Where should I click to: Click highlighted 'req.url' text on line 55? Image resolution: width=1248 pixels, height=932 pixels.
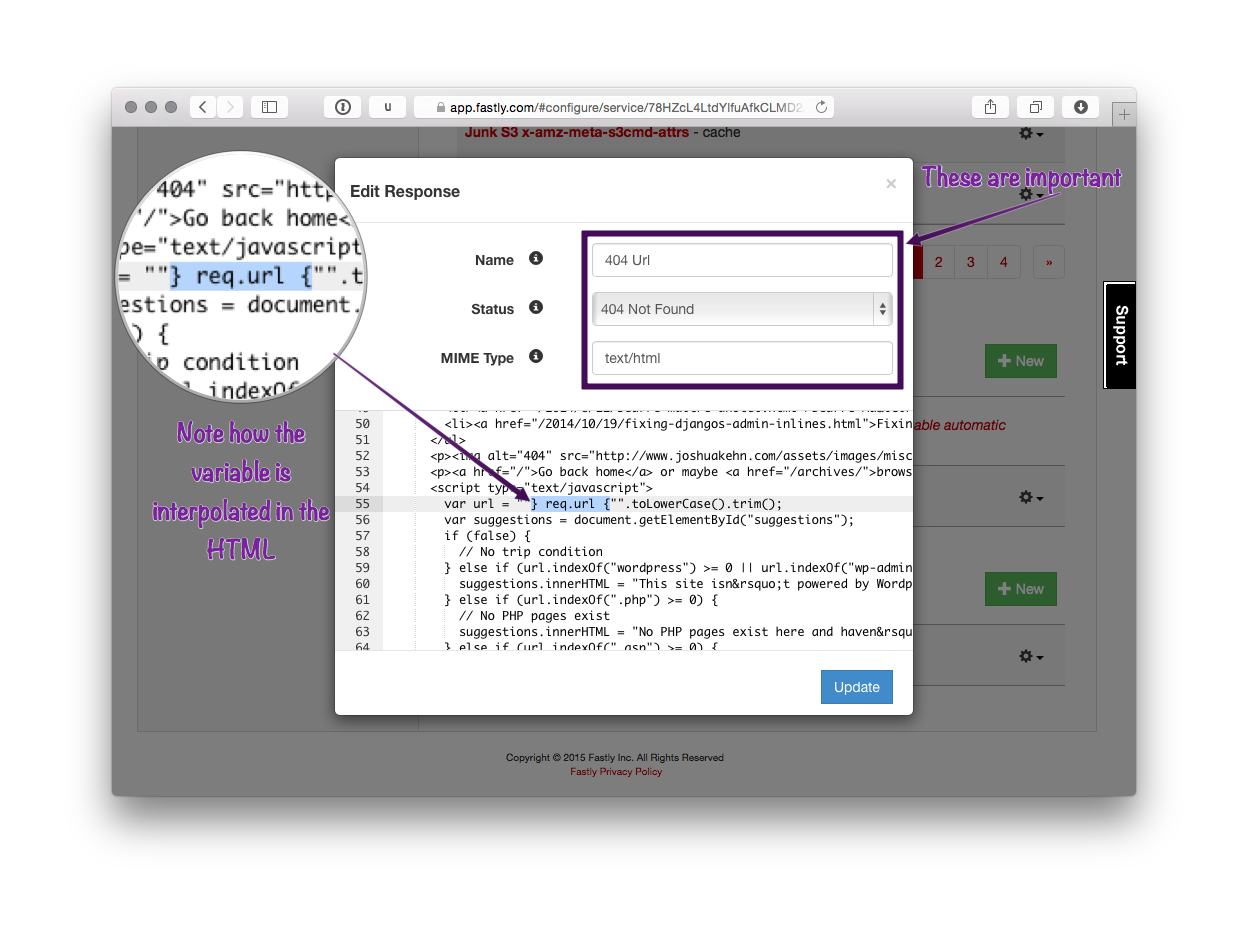coord(570,503)
